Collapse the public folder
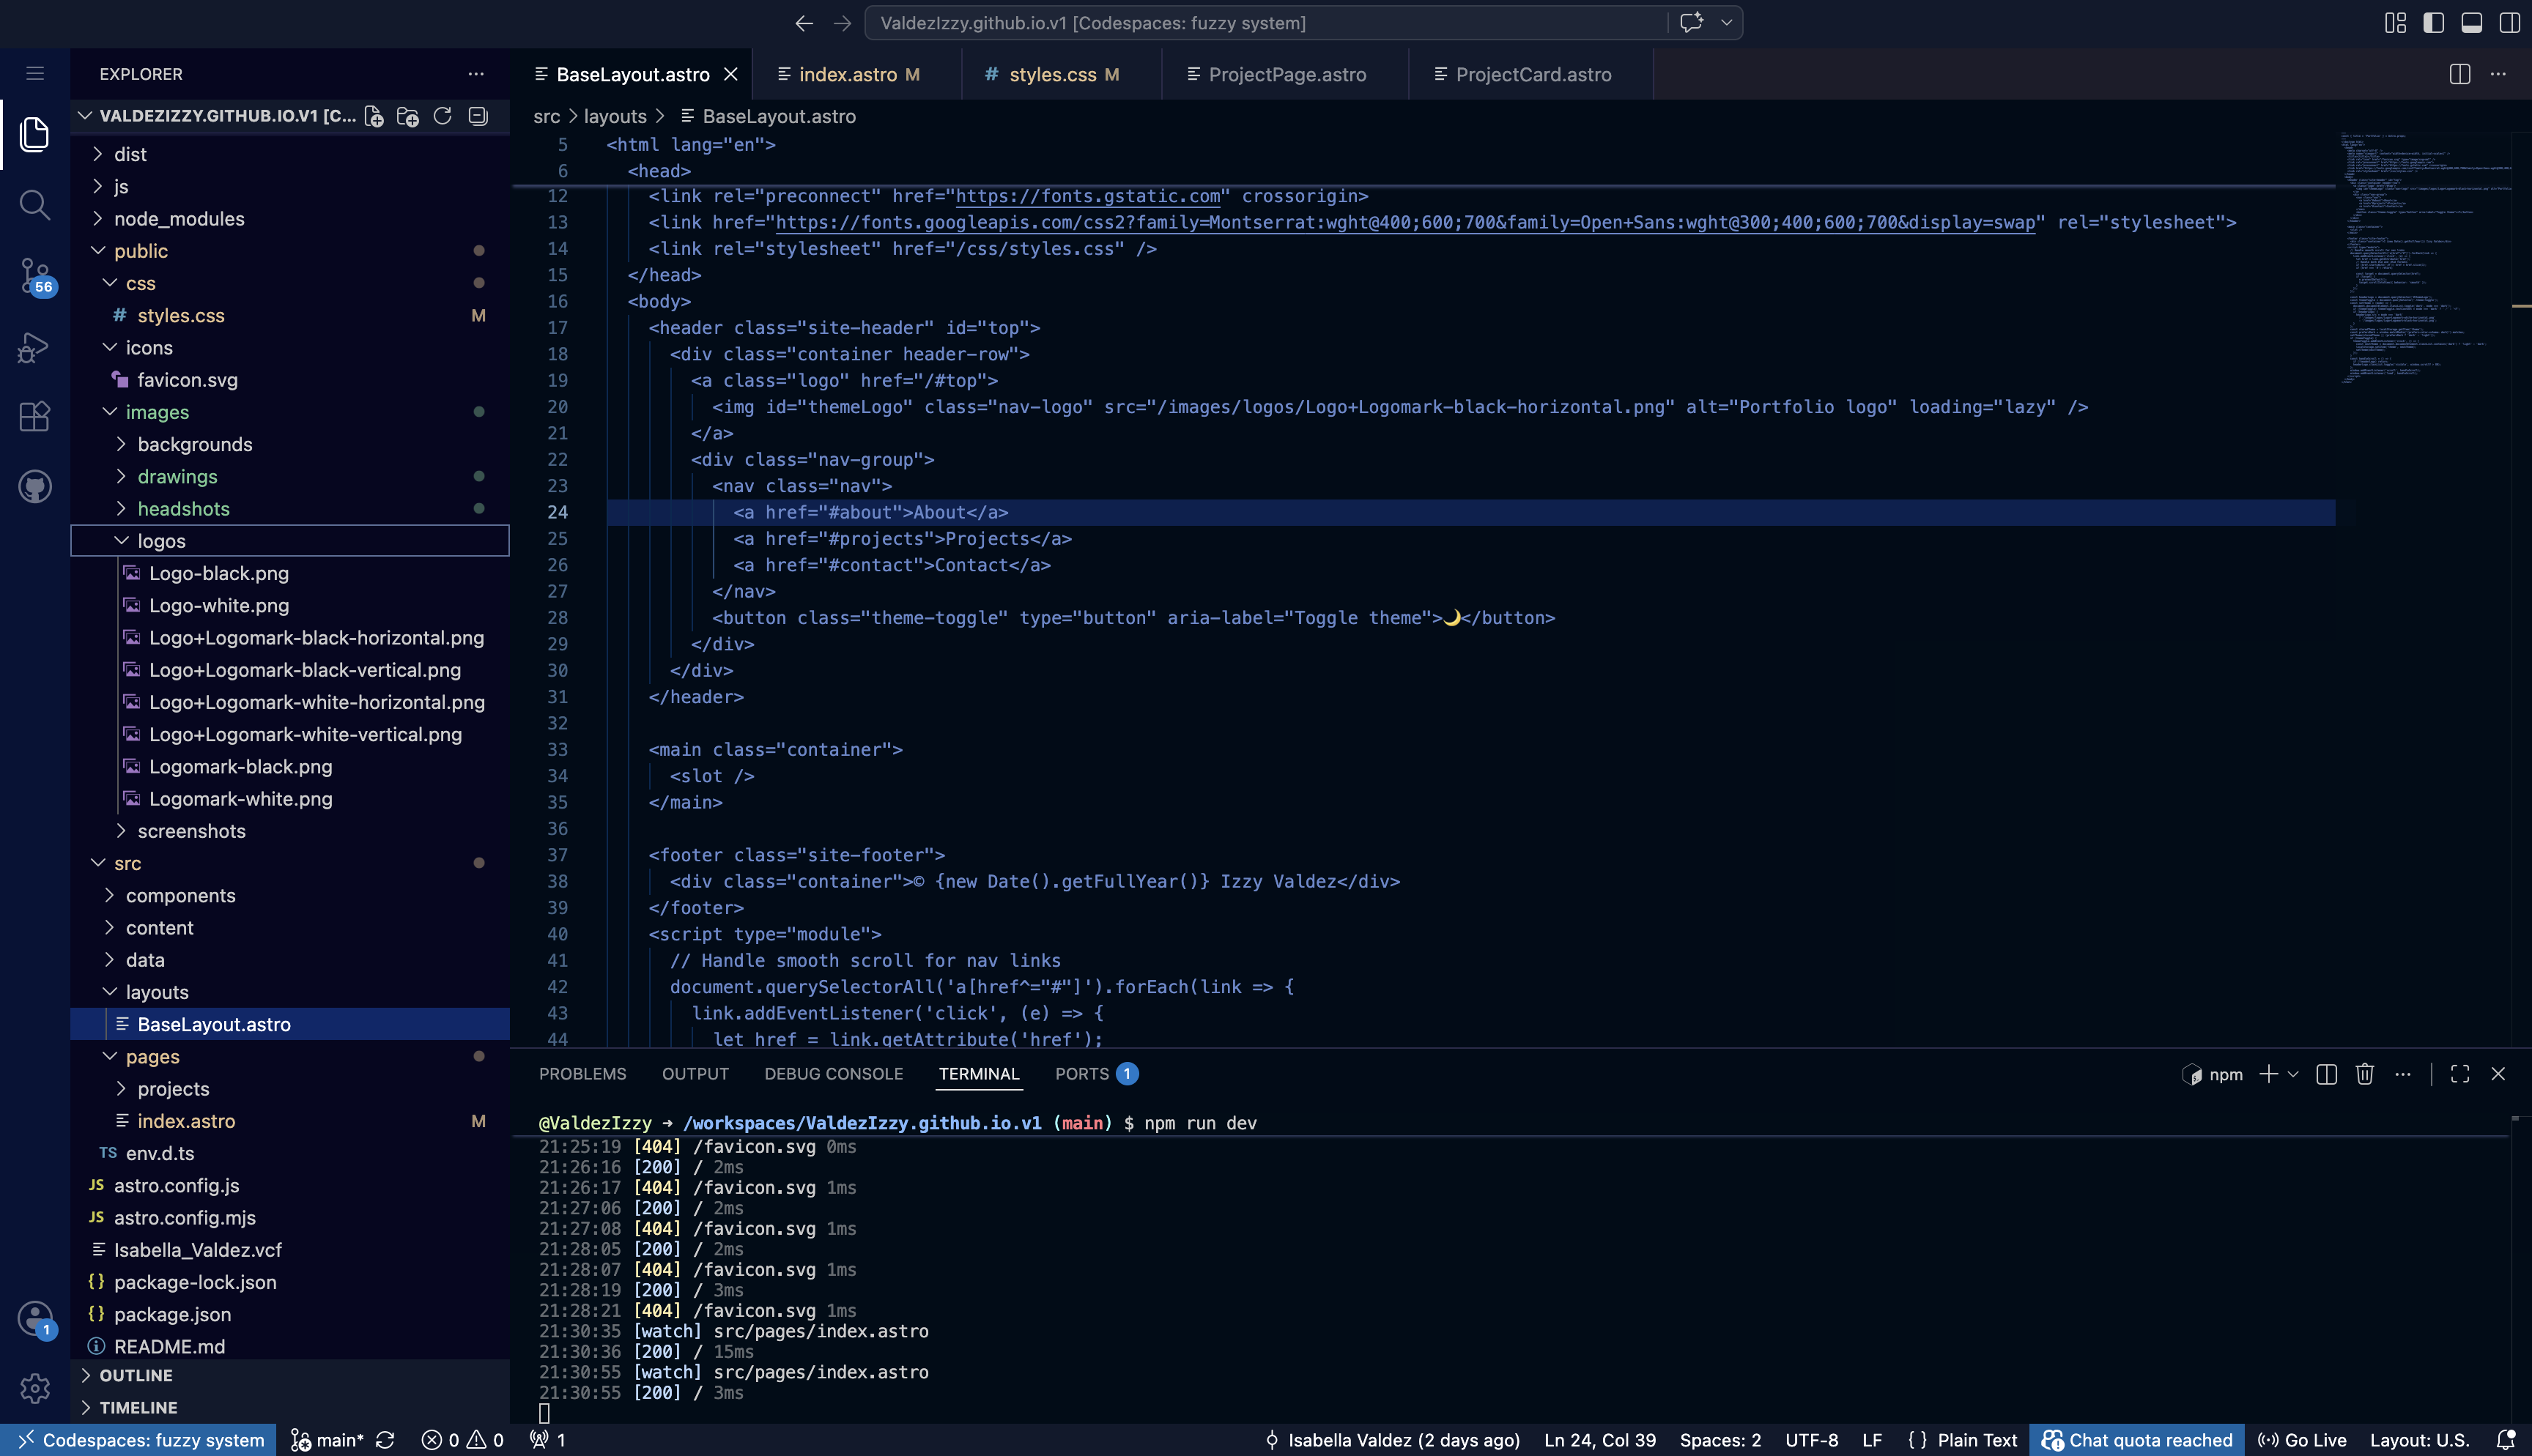The image size is (2532, 1456). (x=290, y=251)
